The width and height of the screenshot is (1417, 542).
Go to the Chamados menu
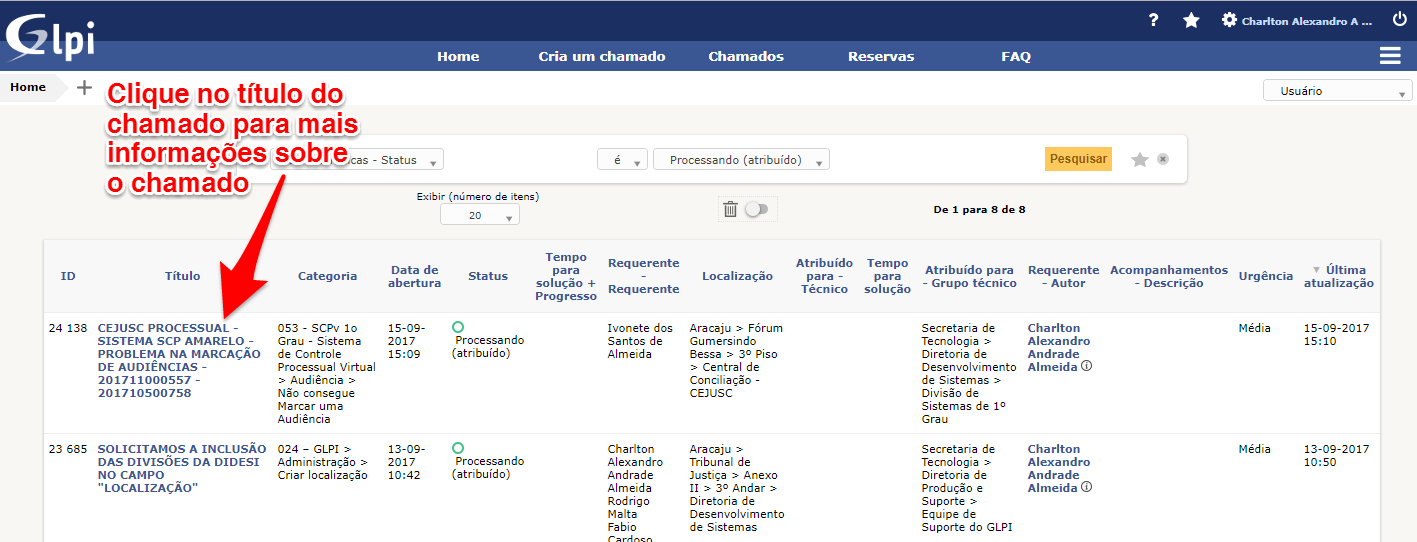(x=746, y=57)
